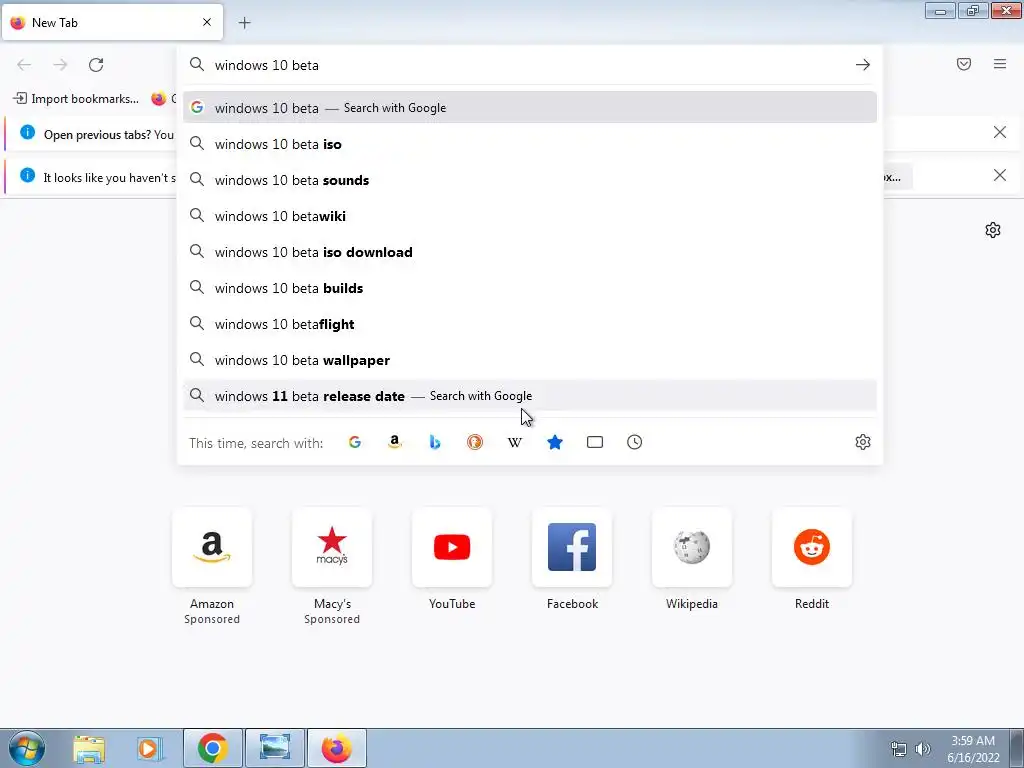The height and width of the screenshot is (768, 1024).
Task: Click Import bookmarks button
Action: click(76, 99)
